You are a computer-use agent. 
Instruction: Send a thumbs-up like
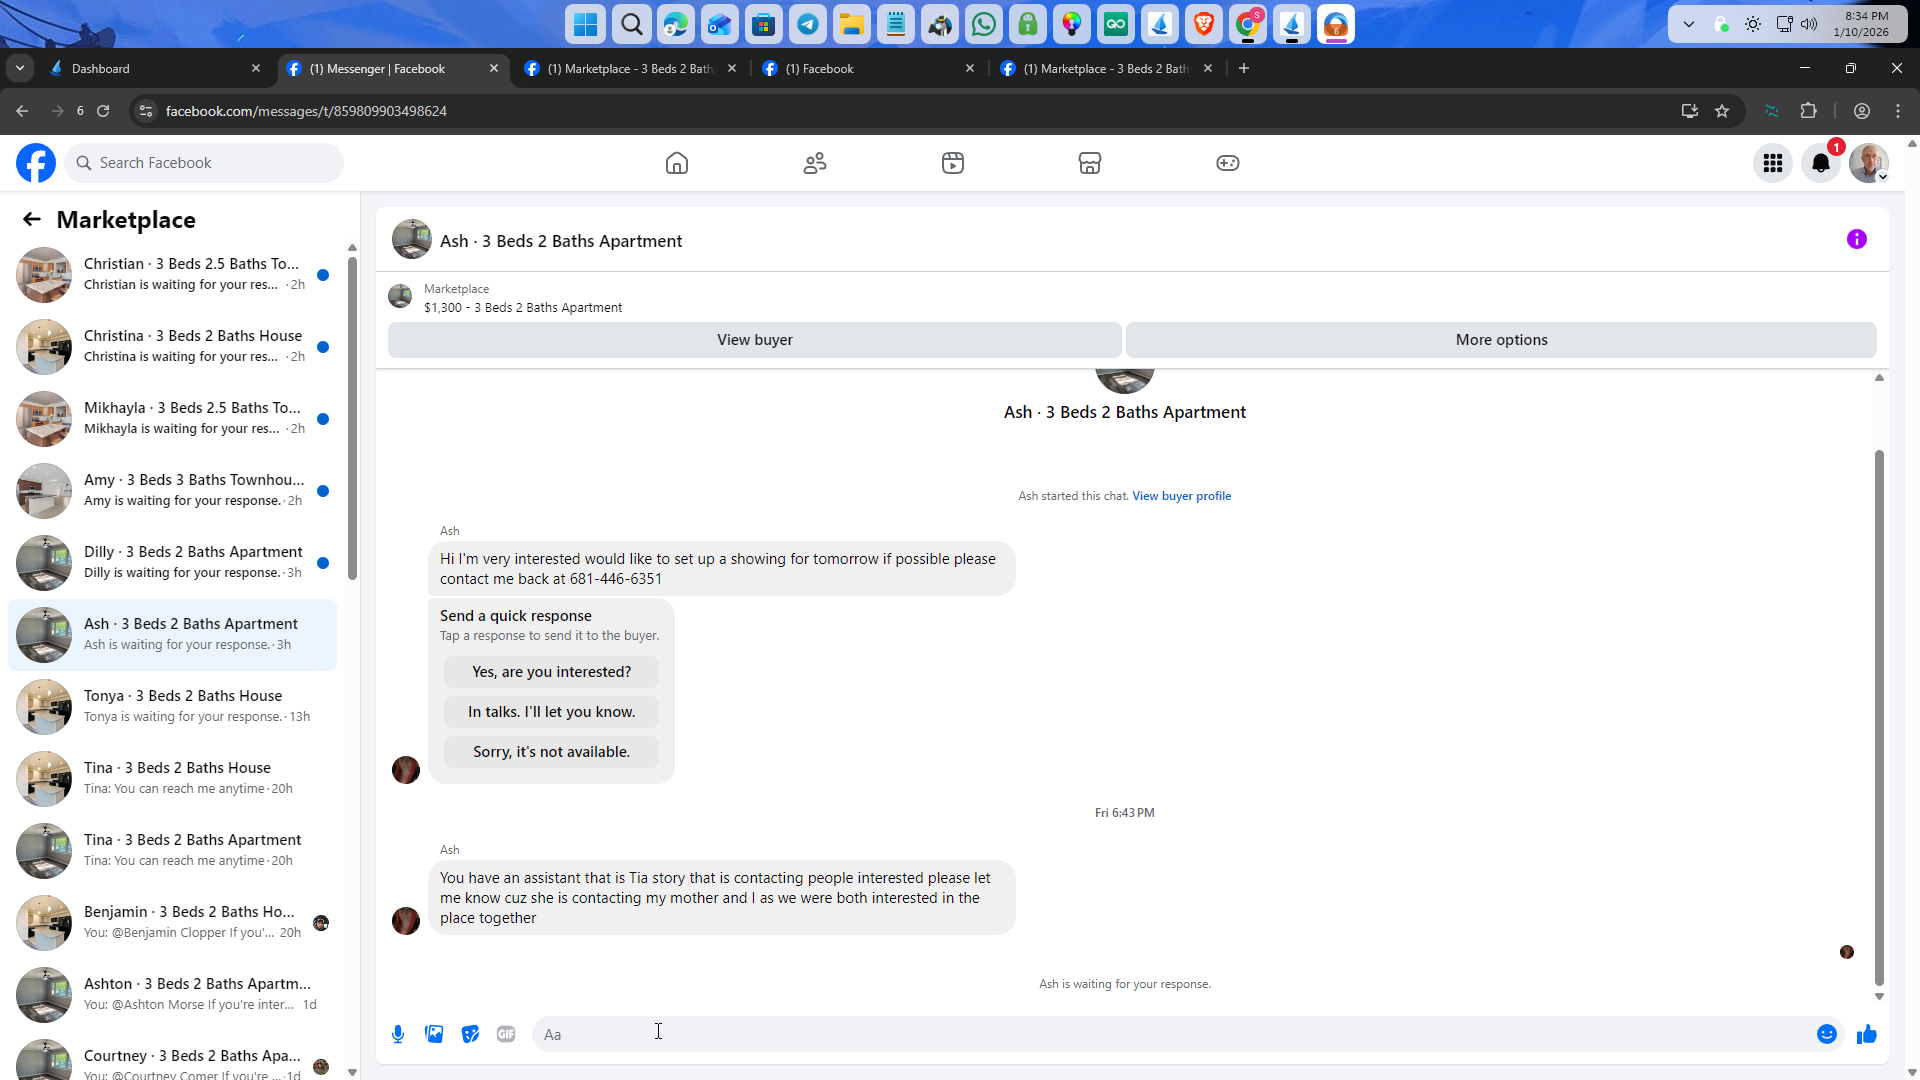pyautogui.click(x=1866, y=1034)
